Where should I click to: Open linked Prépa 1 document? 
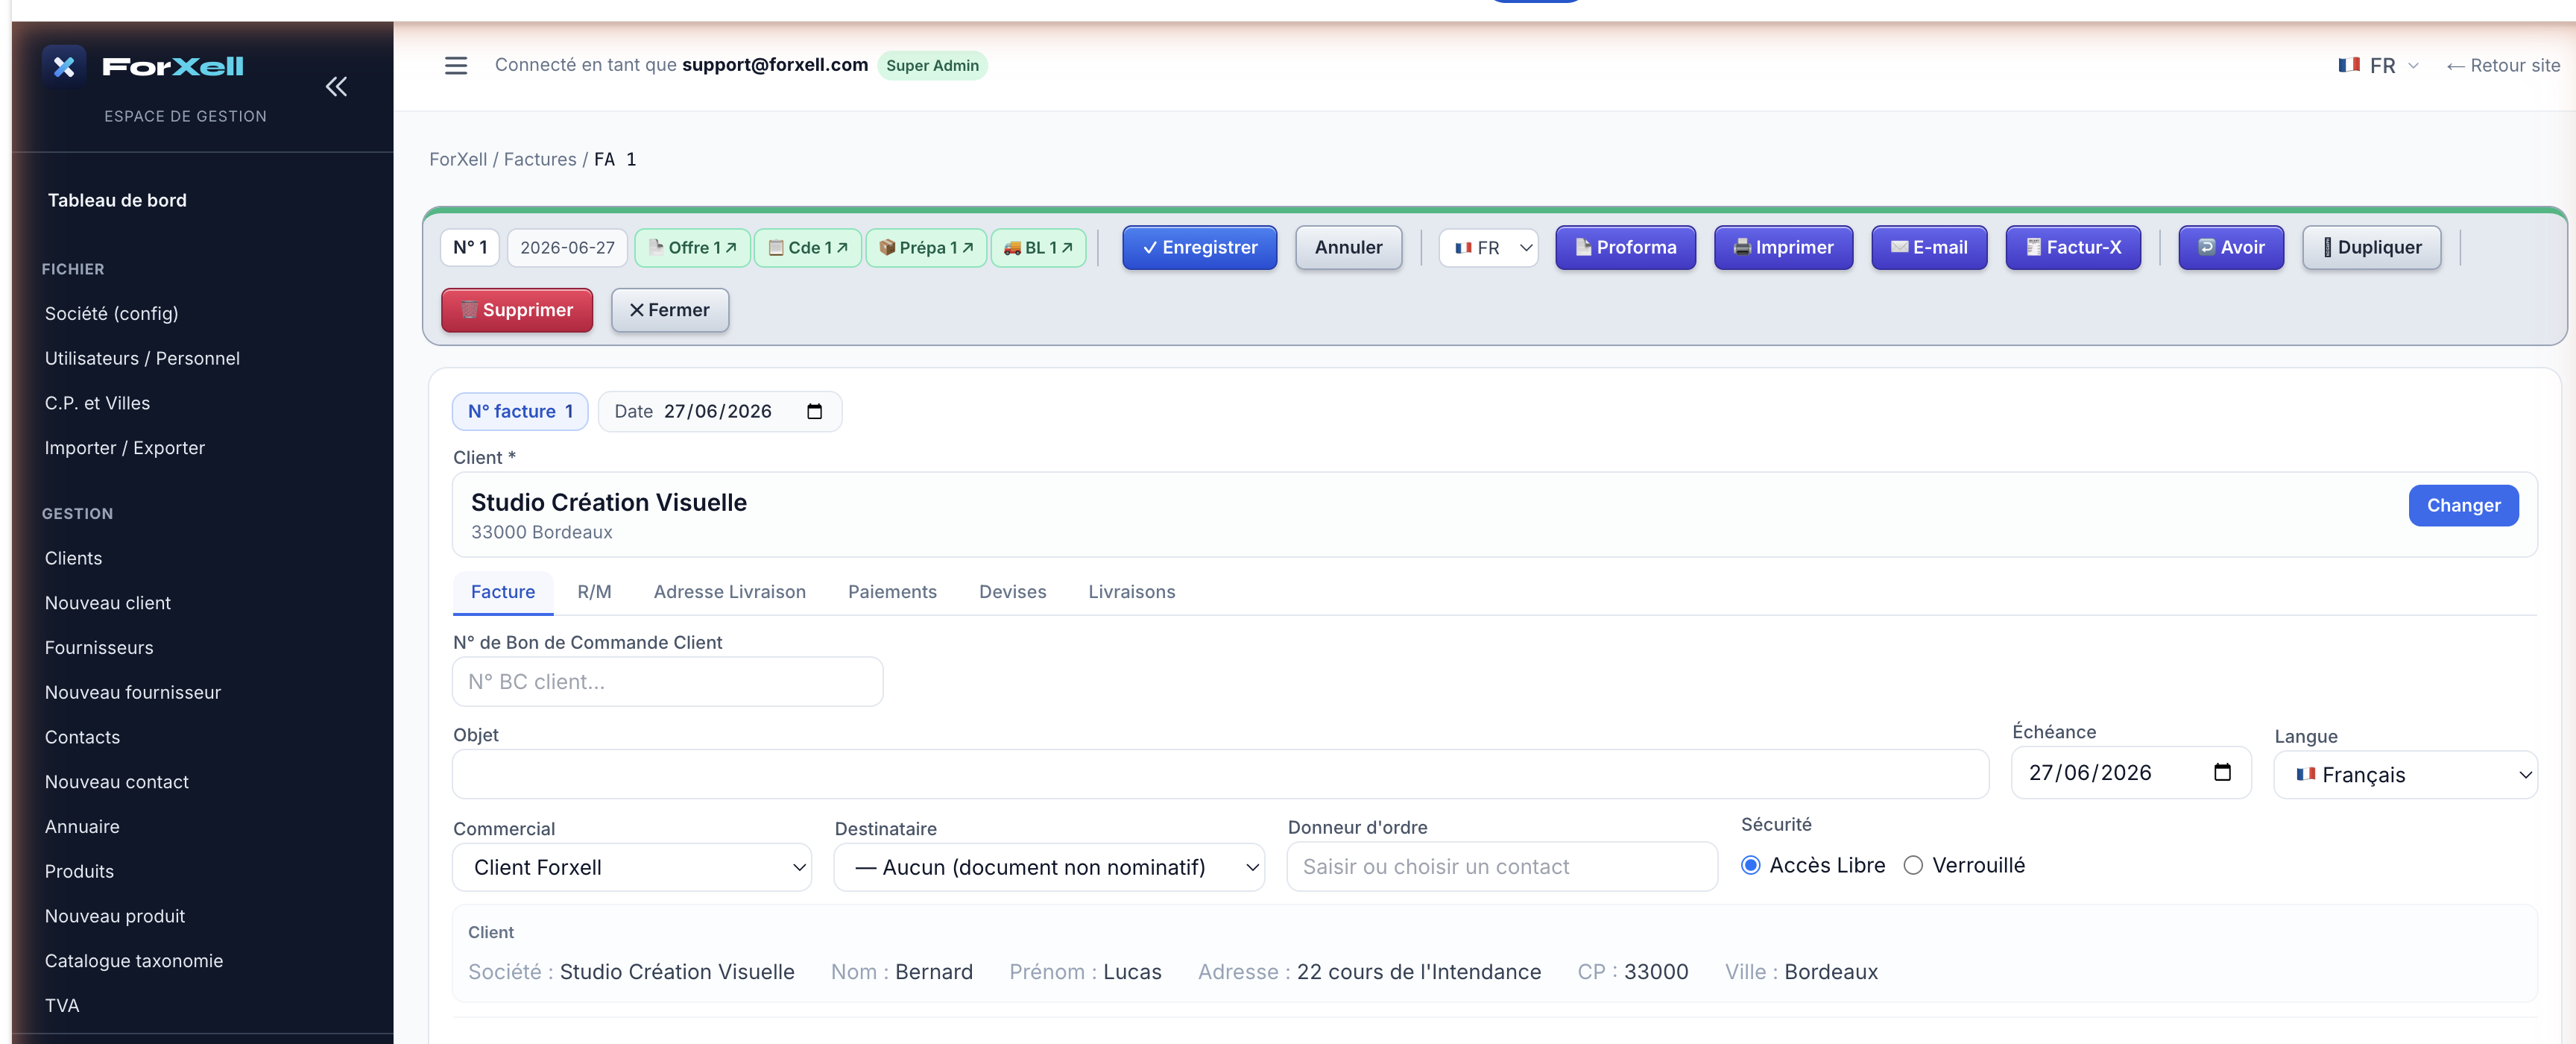(925, 248)
